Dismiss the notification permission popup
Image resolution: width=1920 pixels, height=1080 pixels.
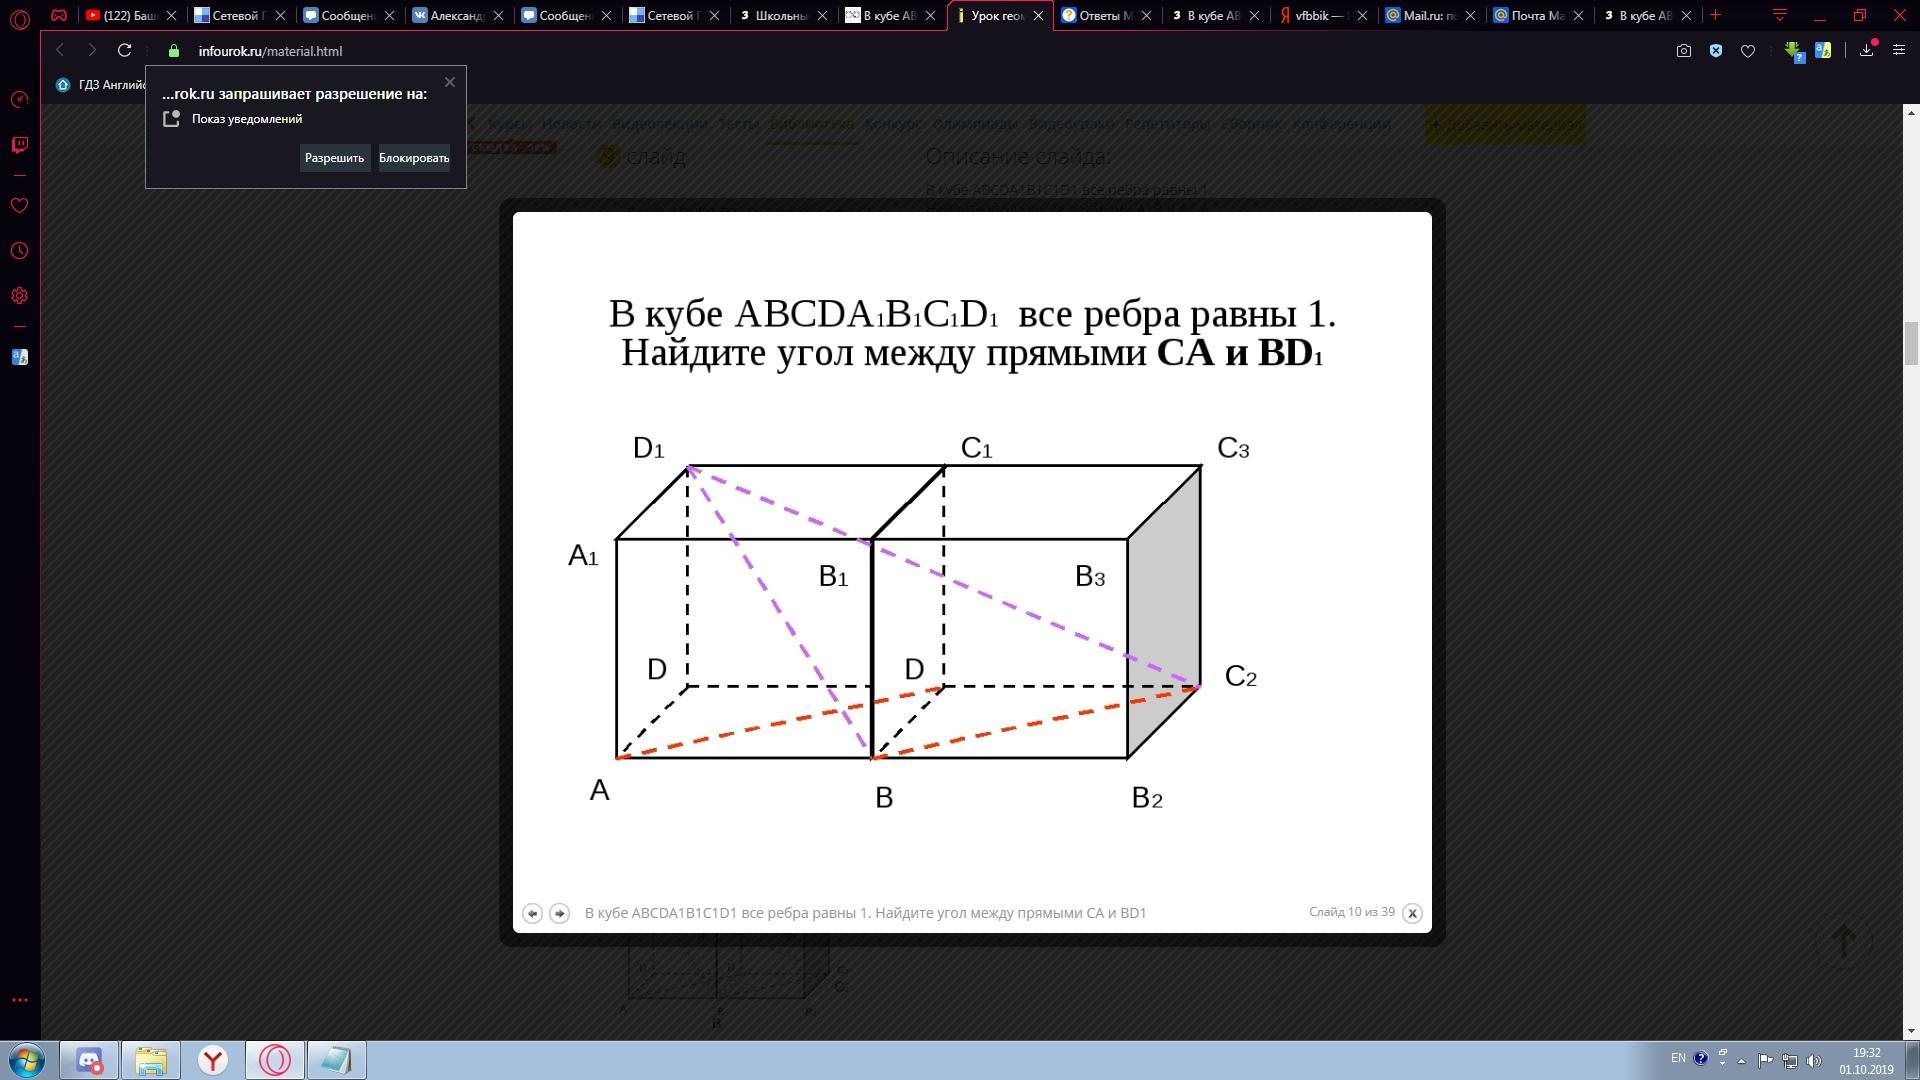[x=450, y=82]
